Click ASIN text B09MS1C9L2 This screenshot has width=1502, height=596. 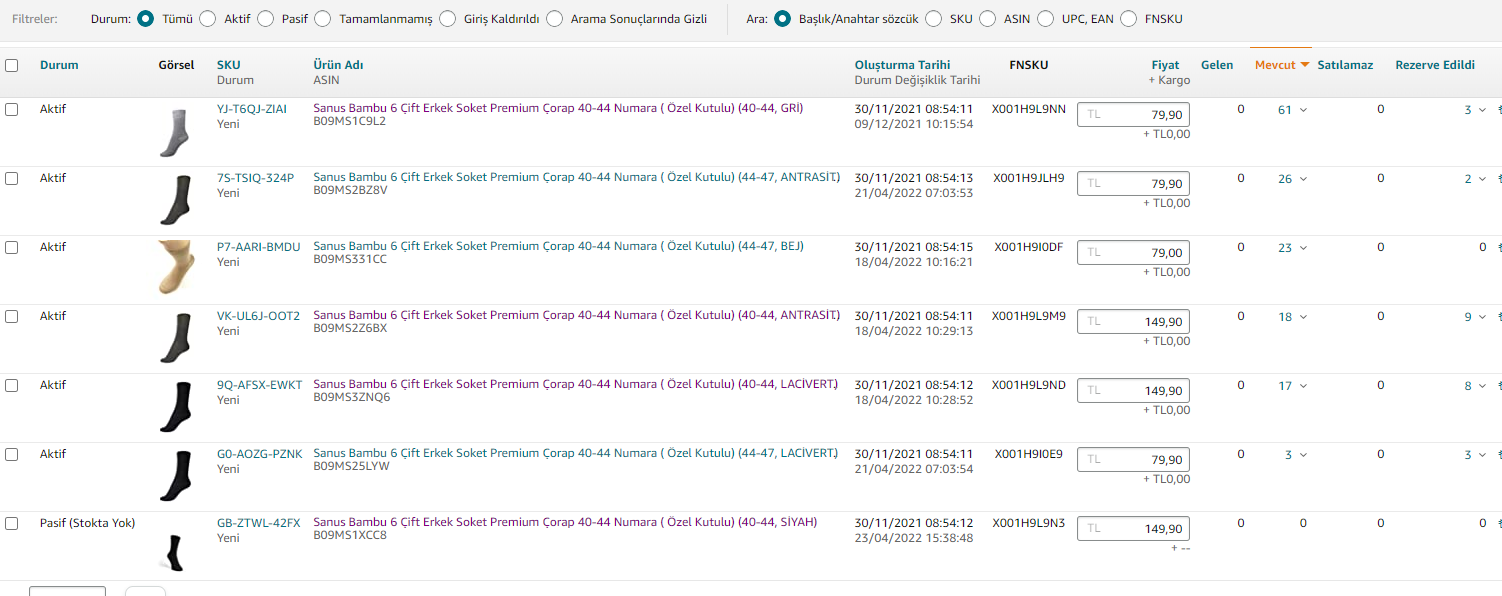(349, 121)
